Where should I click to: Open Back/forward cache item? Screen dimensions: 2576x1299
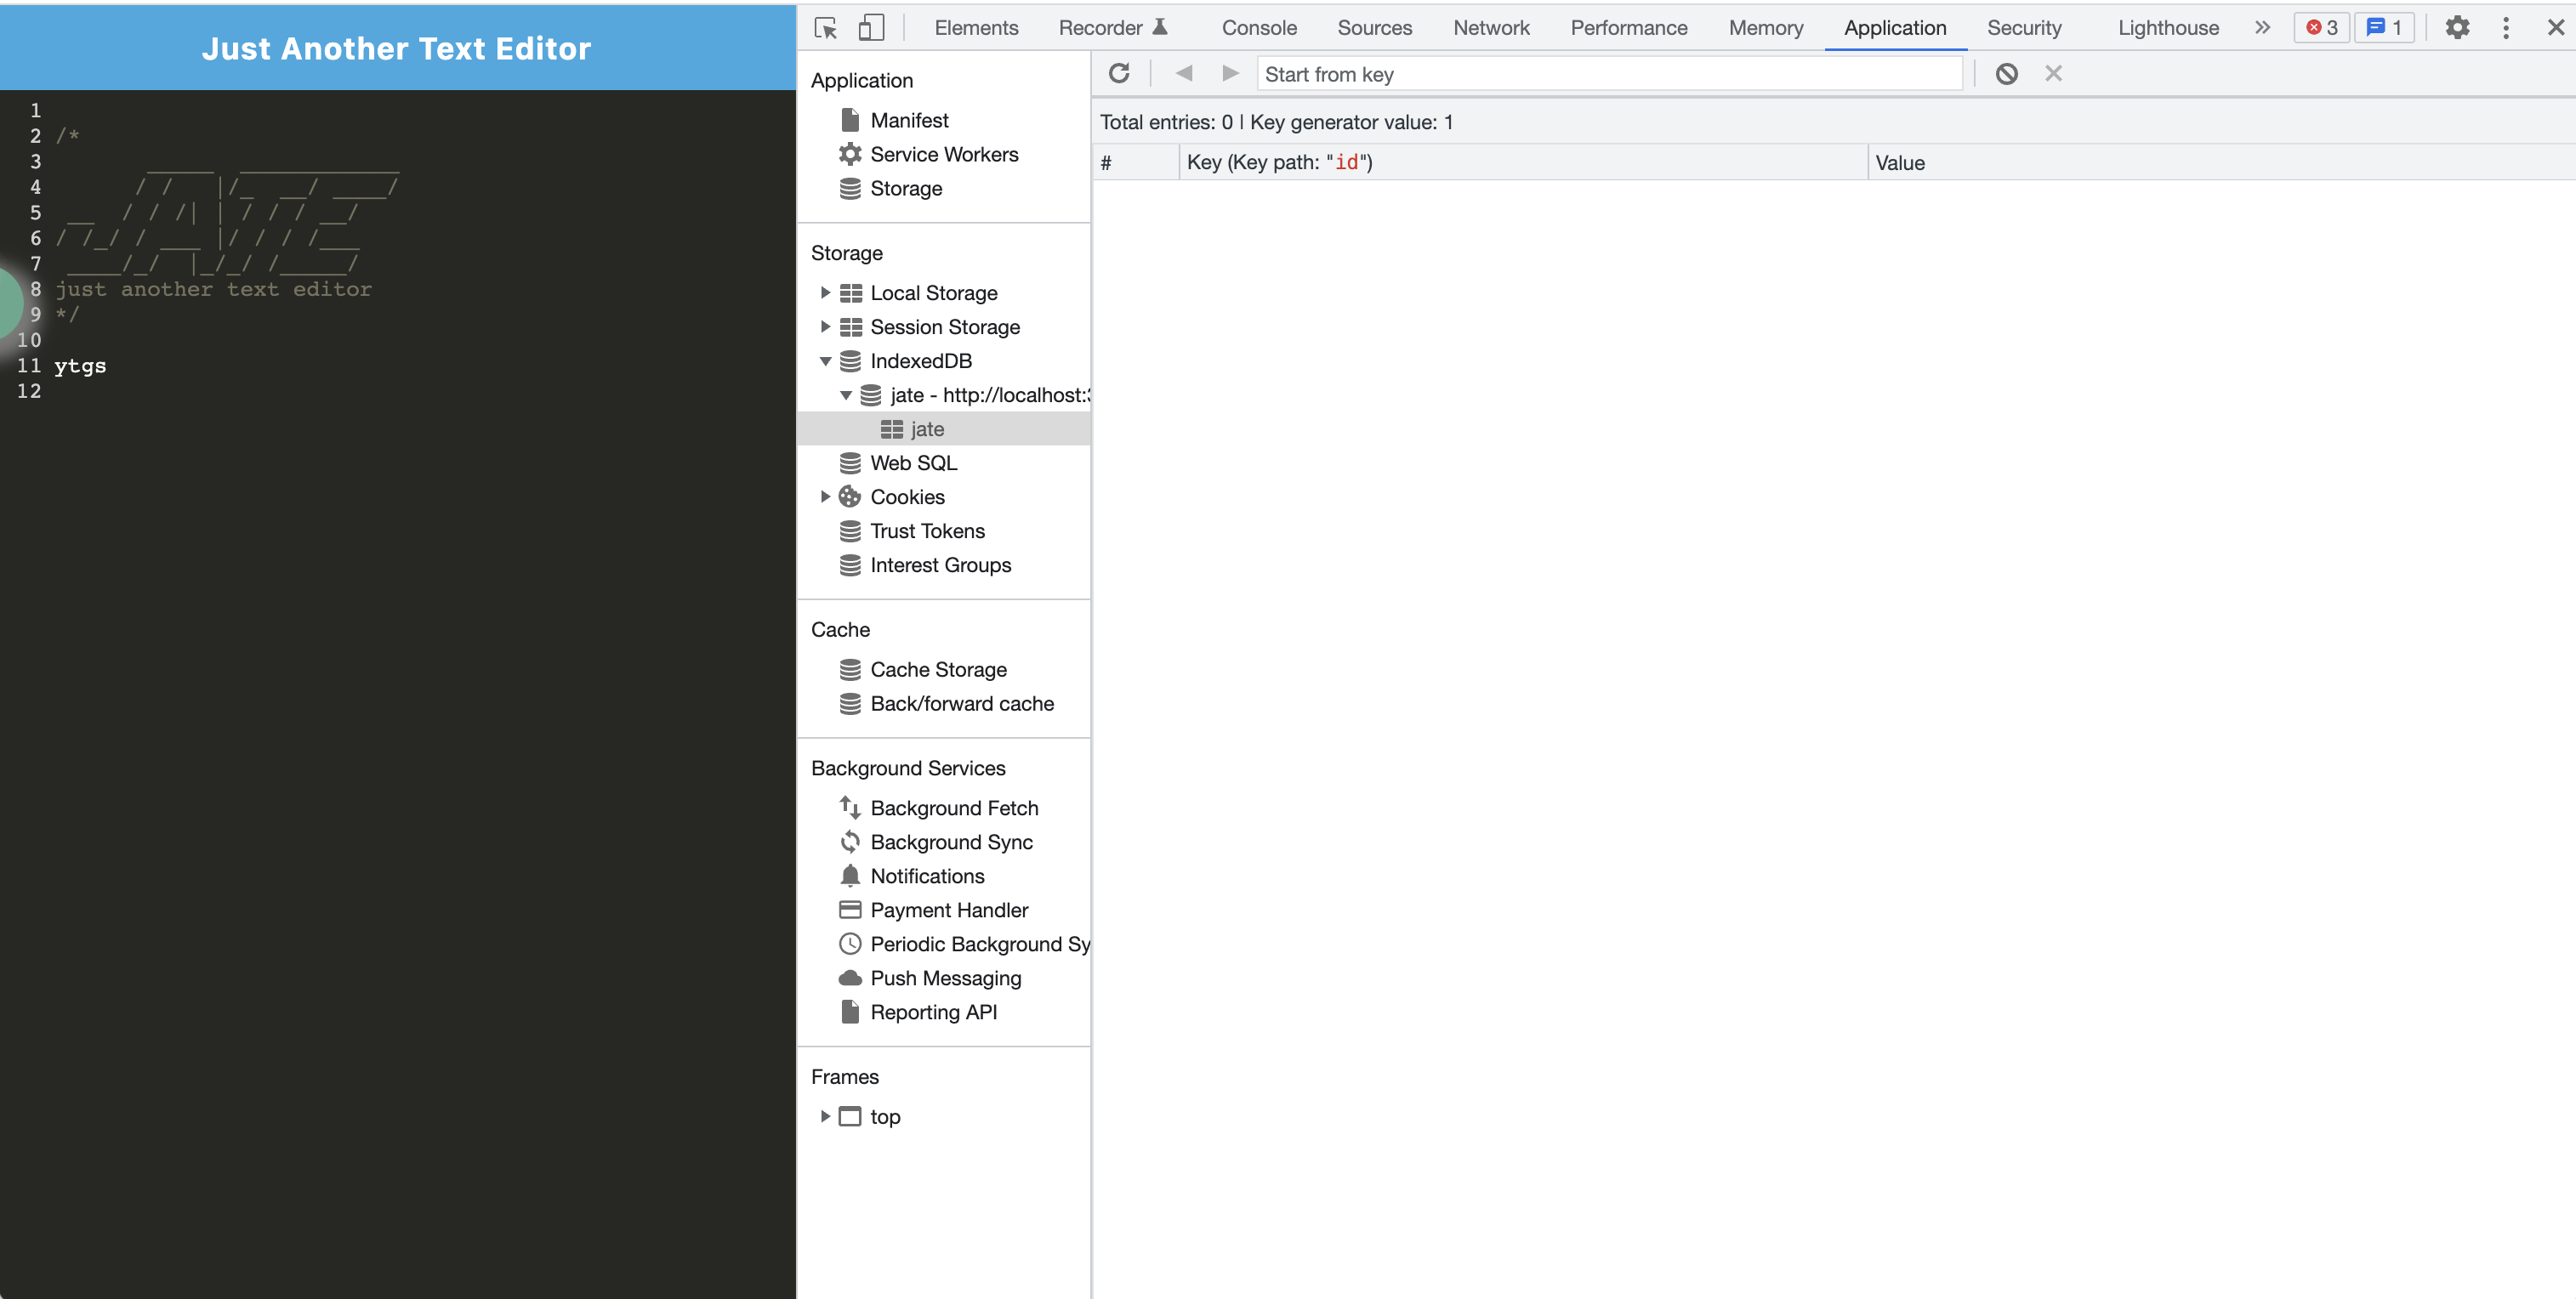click(x=961, y=703)
